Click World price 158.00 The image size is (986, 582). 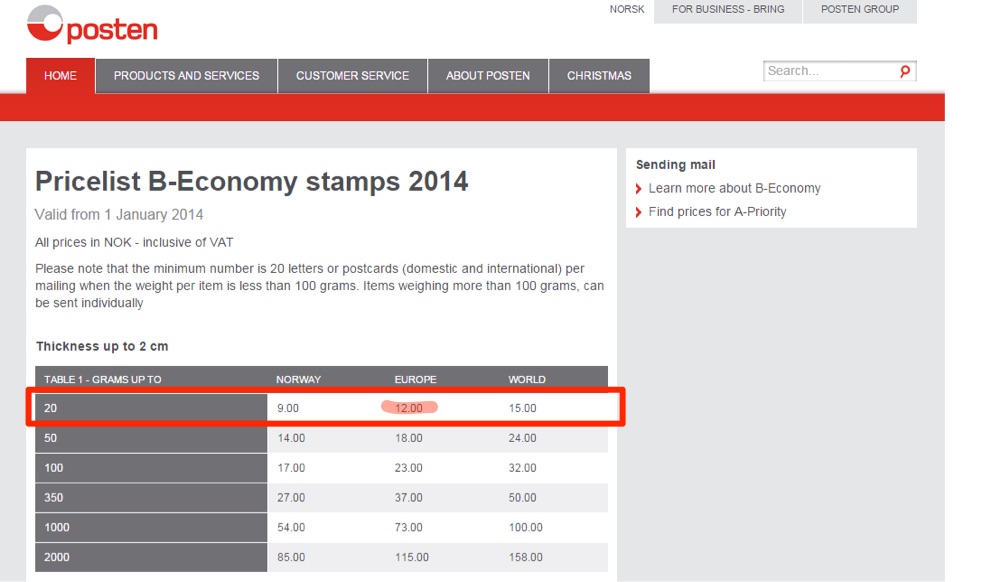click(526, 557)
